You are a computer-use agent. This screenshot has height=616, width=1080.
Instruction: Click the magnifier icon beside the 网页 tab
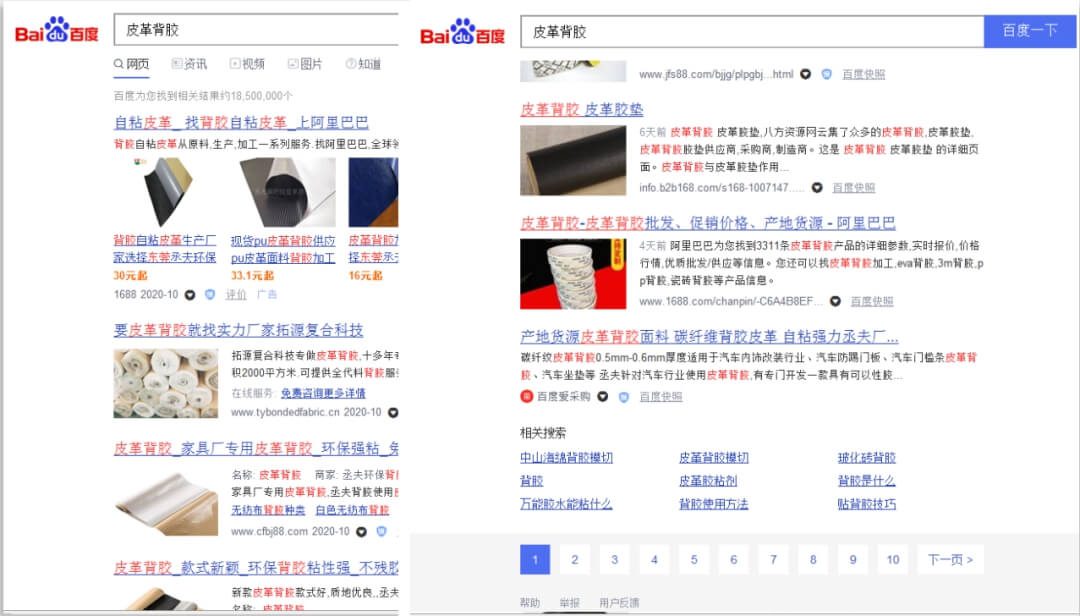[119, 64]
